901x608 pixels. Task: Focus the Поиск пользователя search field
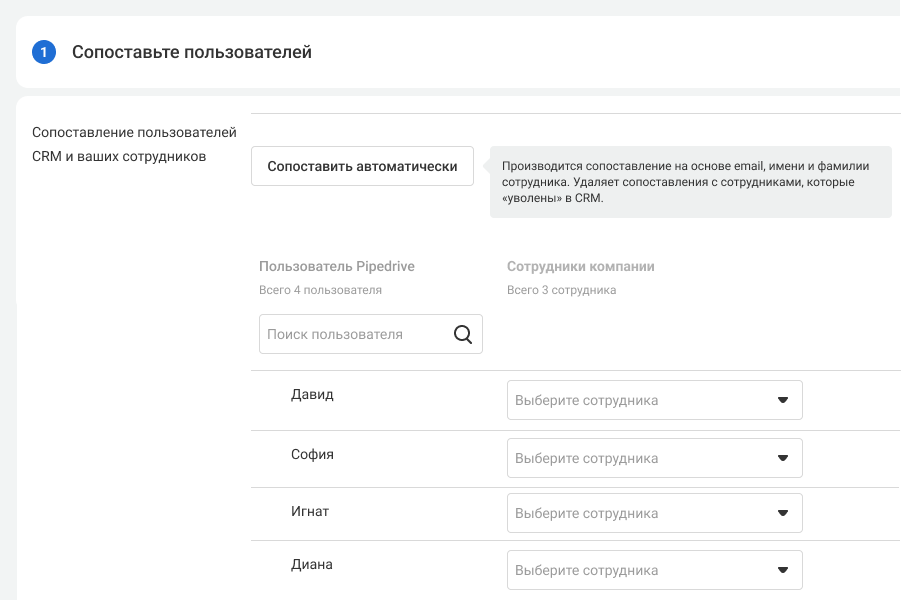tap(350, 335)
